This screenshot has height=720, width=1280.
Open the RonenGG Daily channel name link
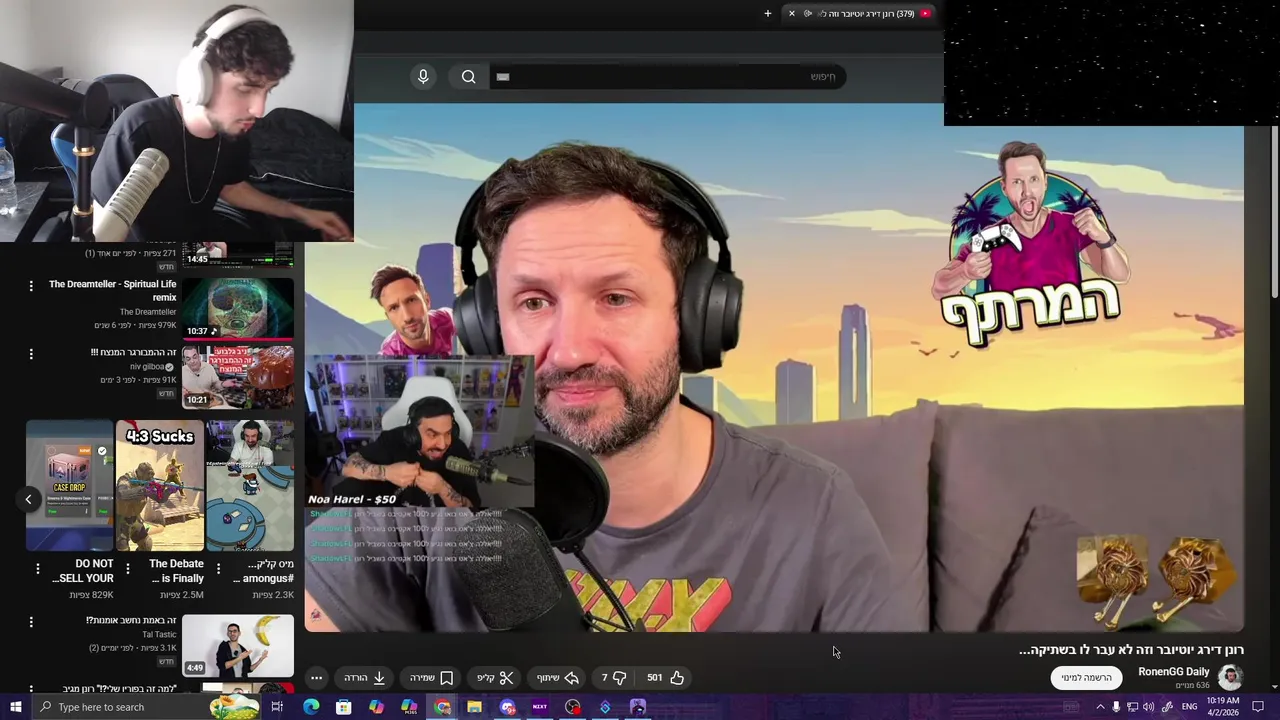(x=1174, y=672)
